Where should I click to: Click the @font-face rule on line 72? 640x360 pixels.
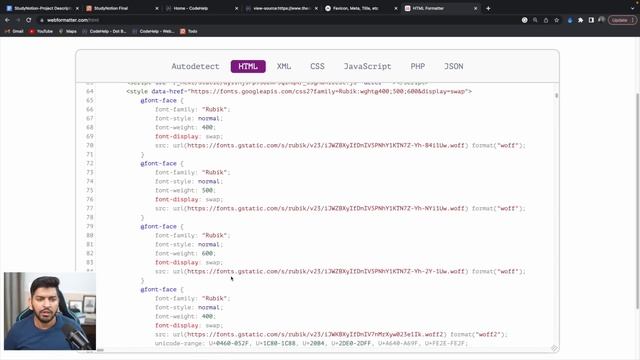162,163
